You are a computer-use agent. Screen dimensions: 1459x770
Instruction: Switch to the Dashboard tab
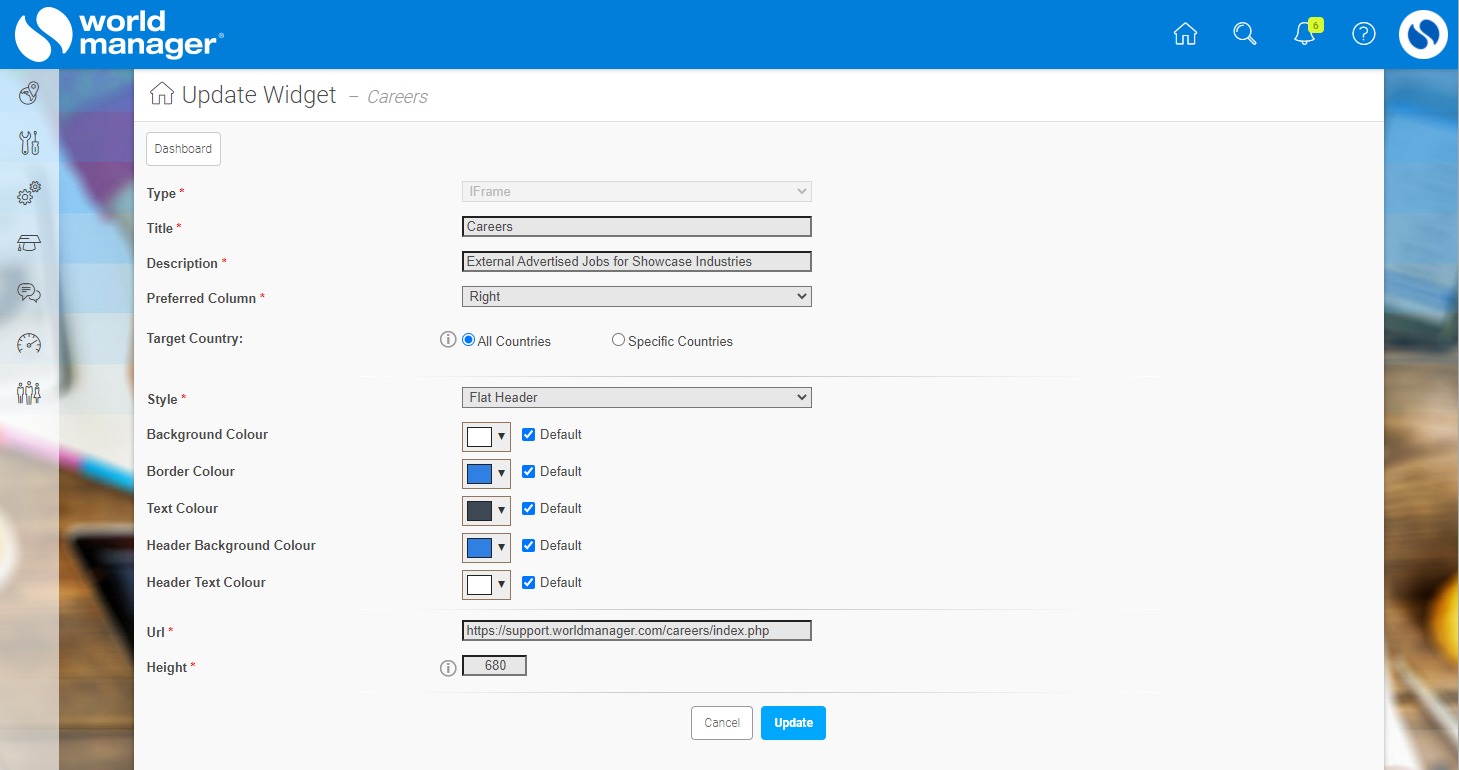tap(183, 148)
